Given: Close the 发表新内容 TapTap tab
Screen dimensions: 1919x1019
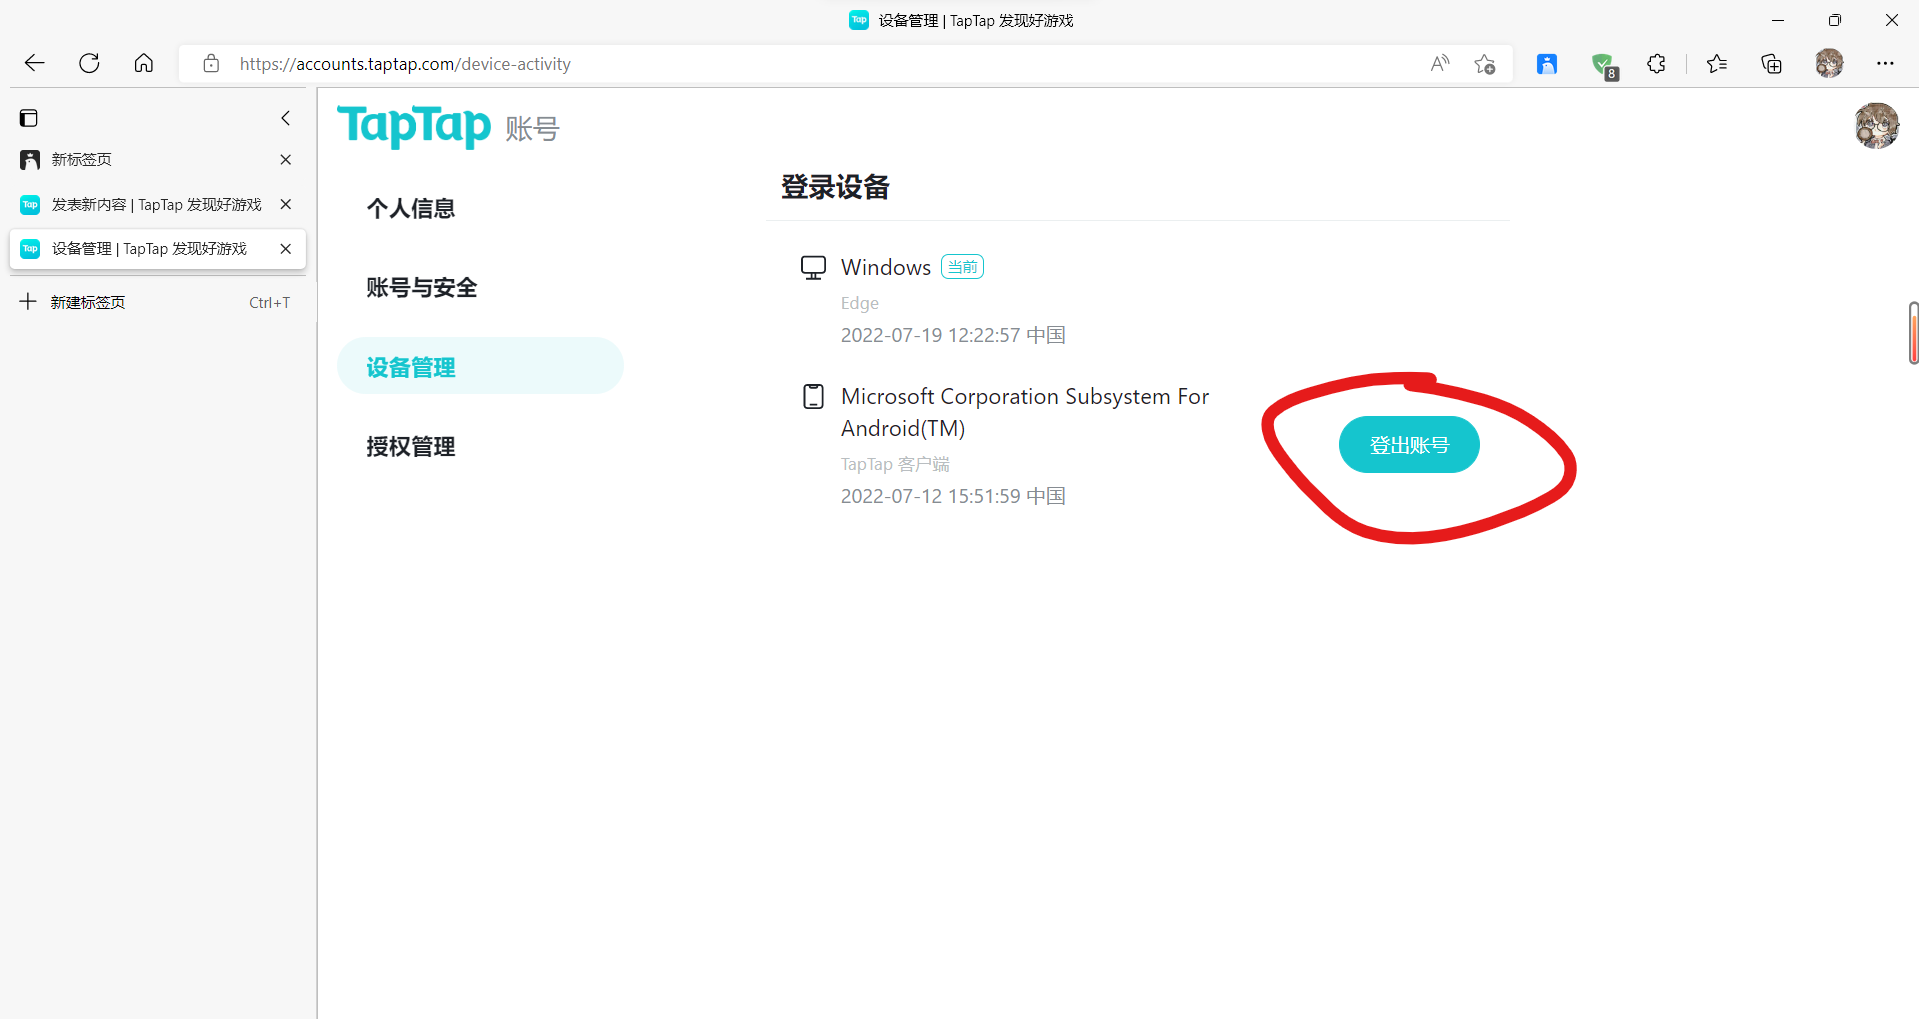Looking at the screenshot, I should [286, 204].
